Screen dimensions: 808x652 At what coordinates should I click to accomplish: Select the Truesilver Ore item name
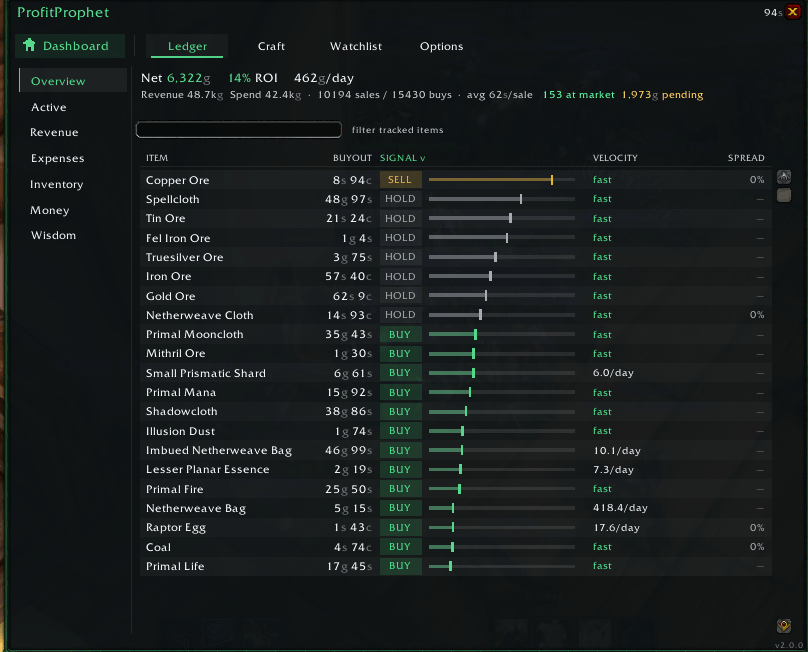click(x=184, y=257)
